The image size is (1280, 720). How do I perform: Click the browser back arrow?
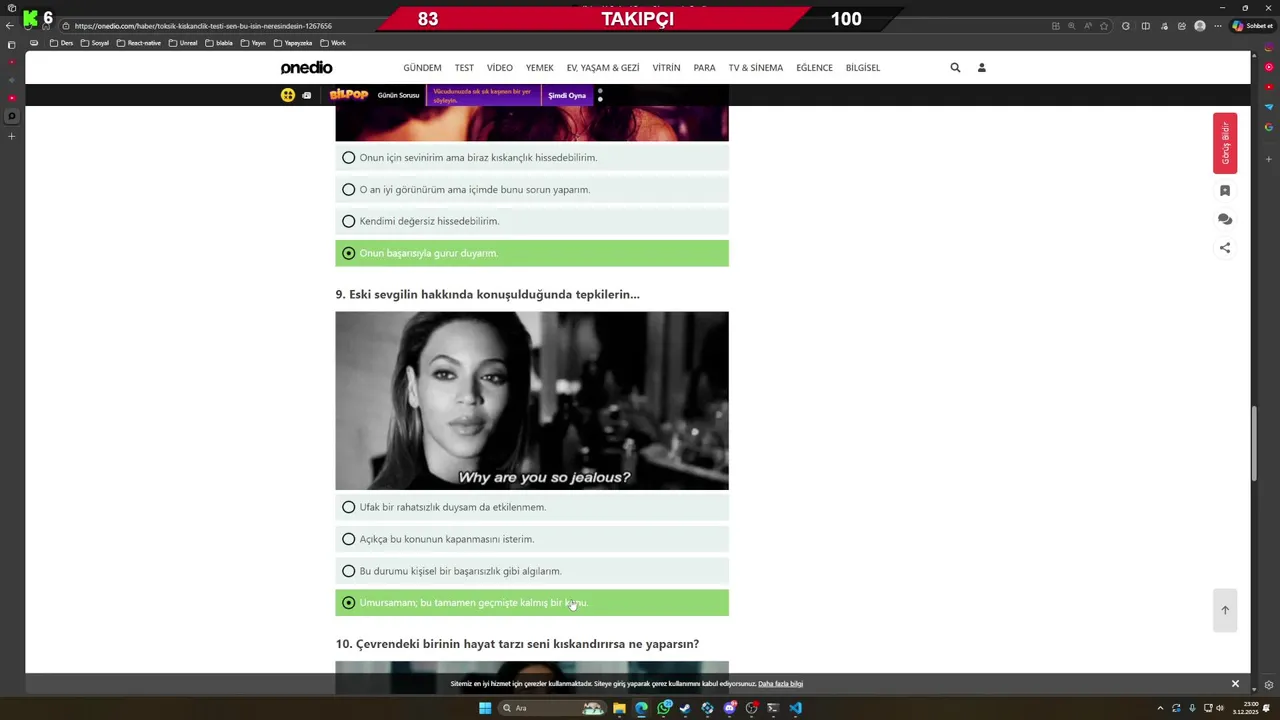(10, 26)
